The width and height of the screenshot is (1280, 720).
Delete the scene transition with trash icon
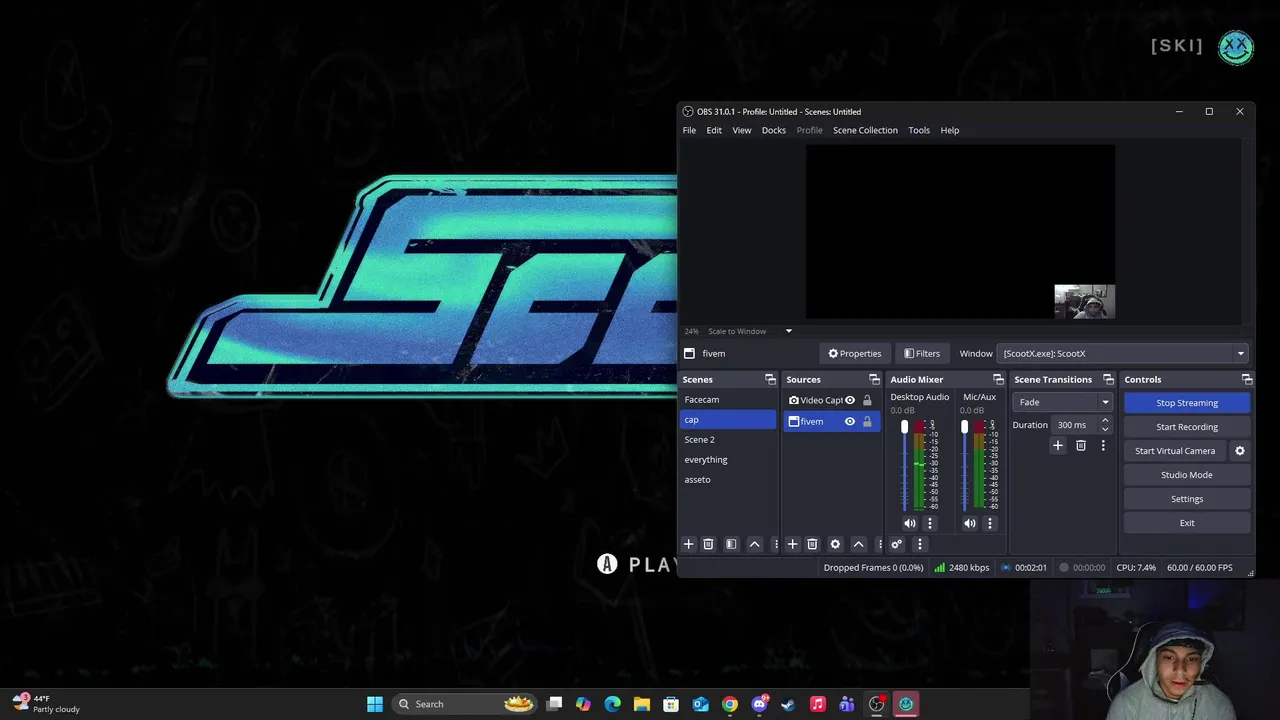click(x=1081, y=445)
